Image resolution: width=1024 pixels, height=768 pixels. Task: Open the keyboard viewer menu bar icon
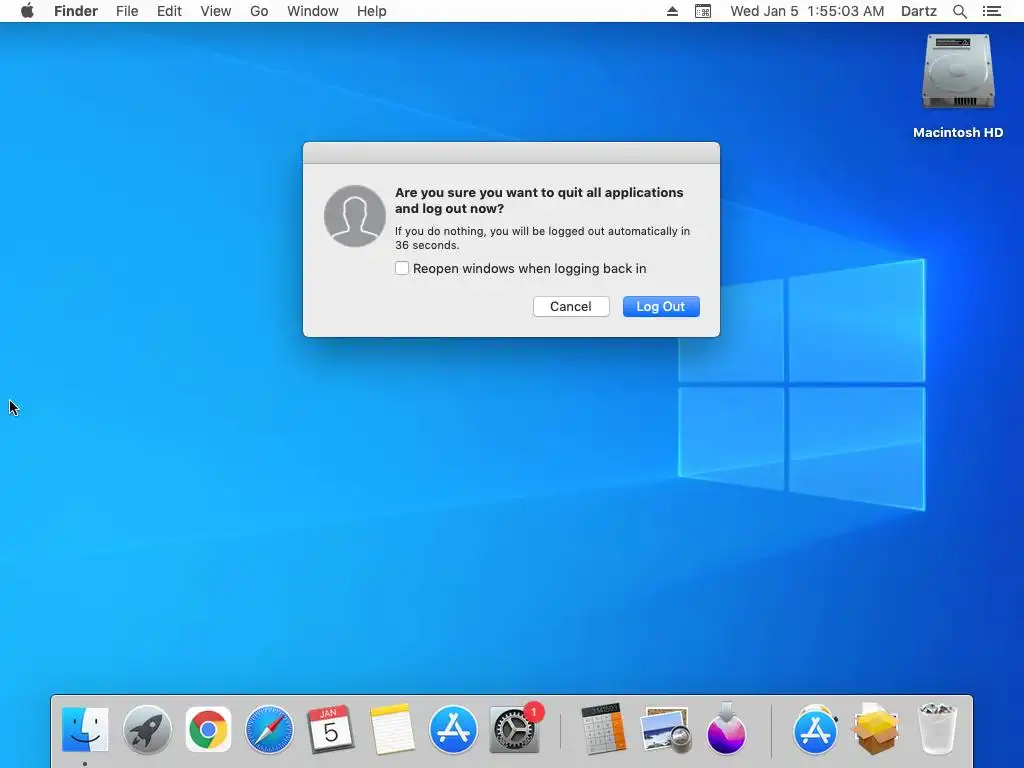tap(703, 11)
